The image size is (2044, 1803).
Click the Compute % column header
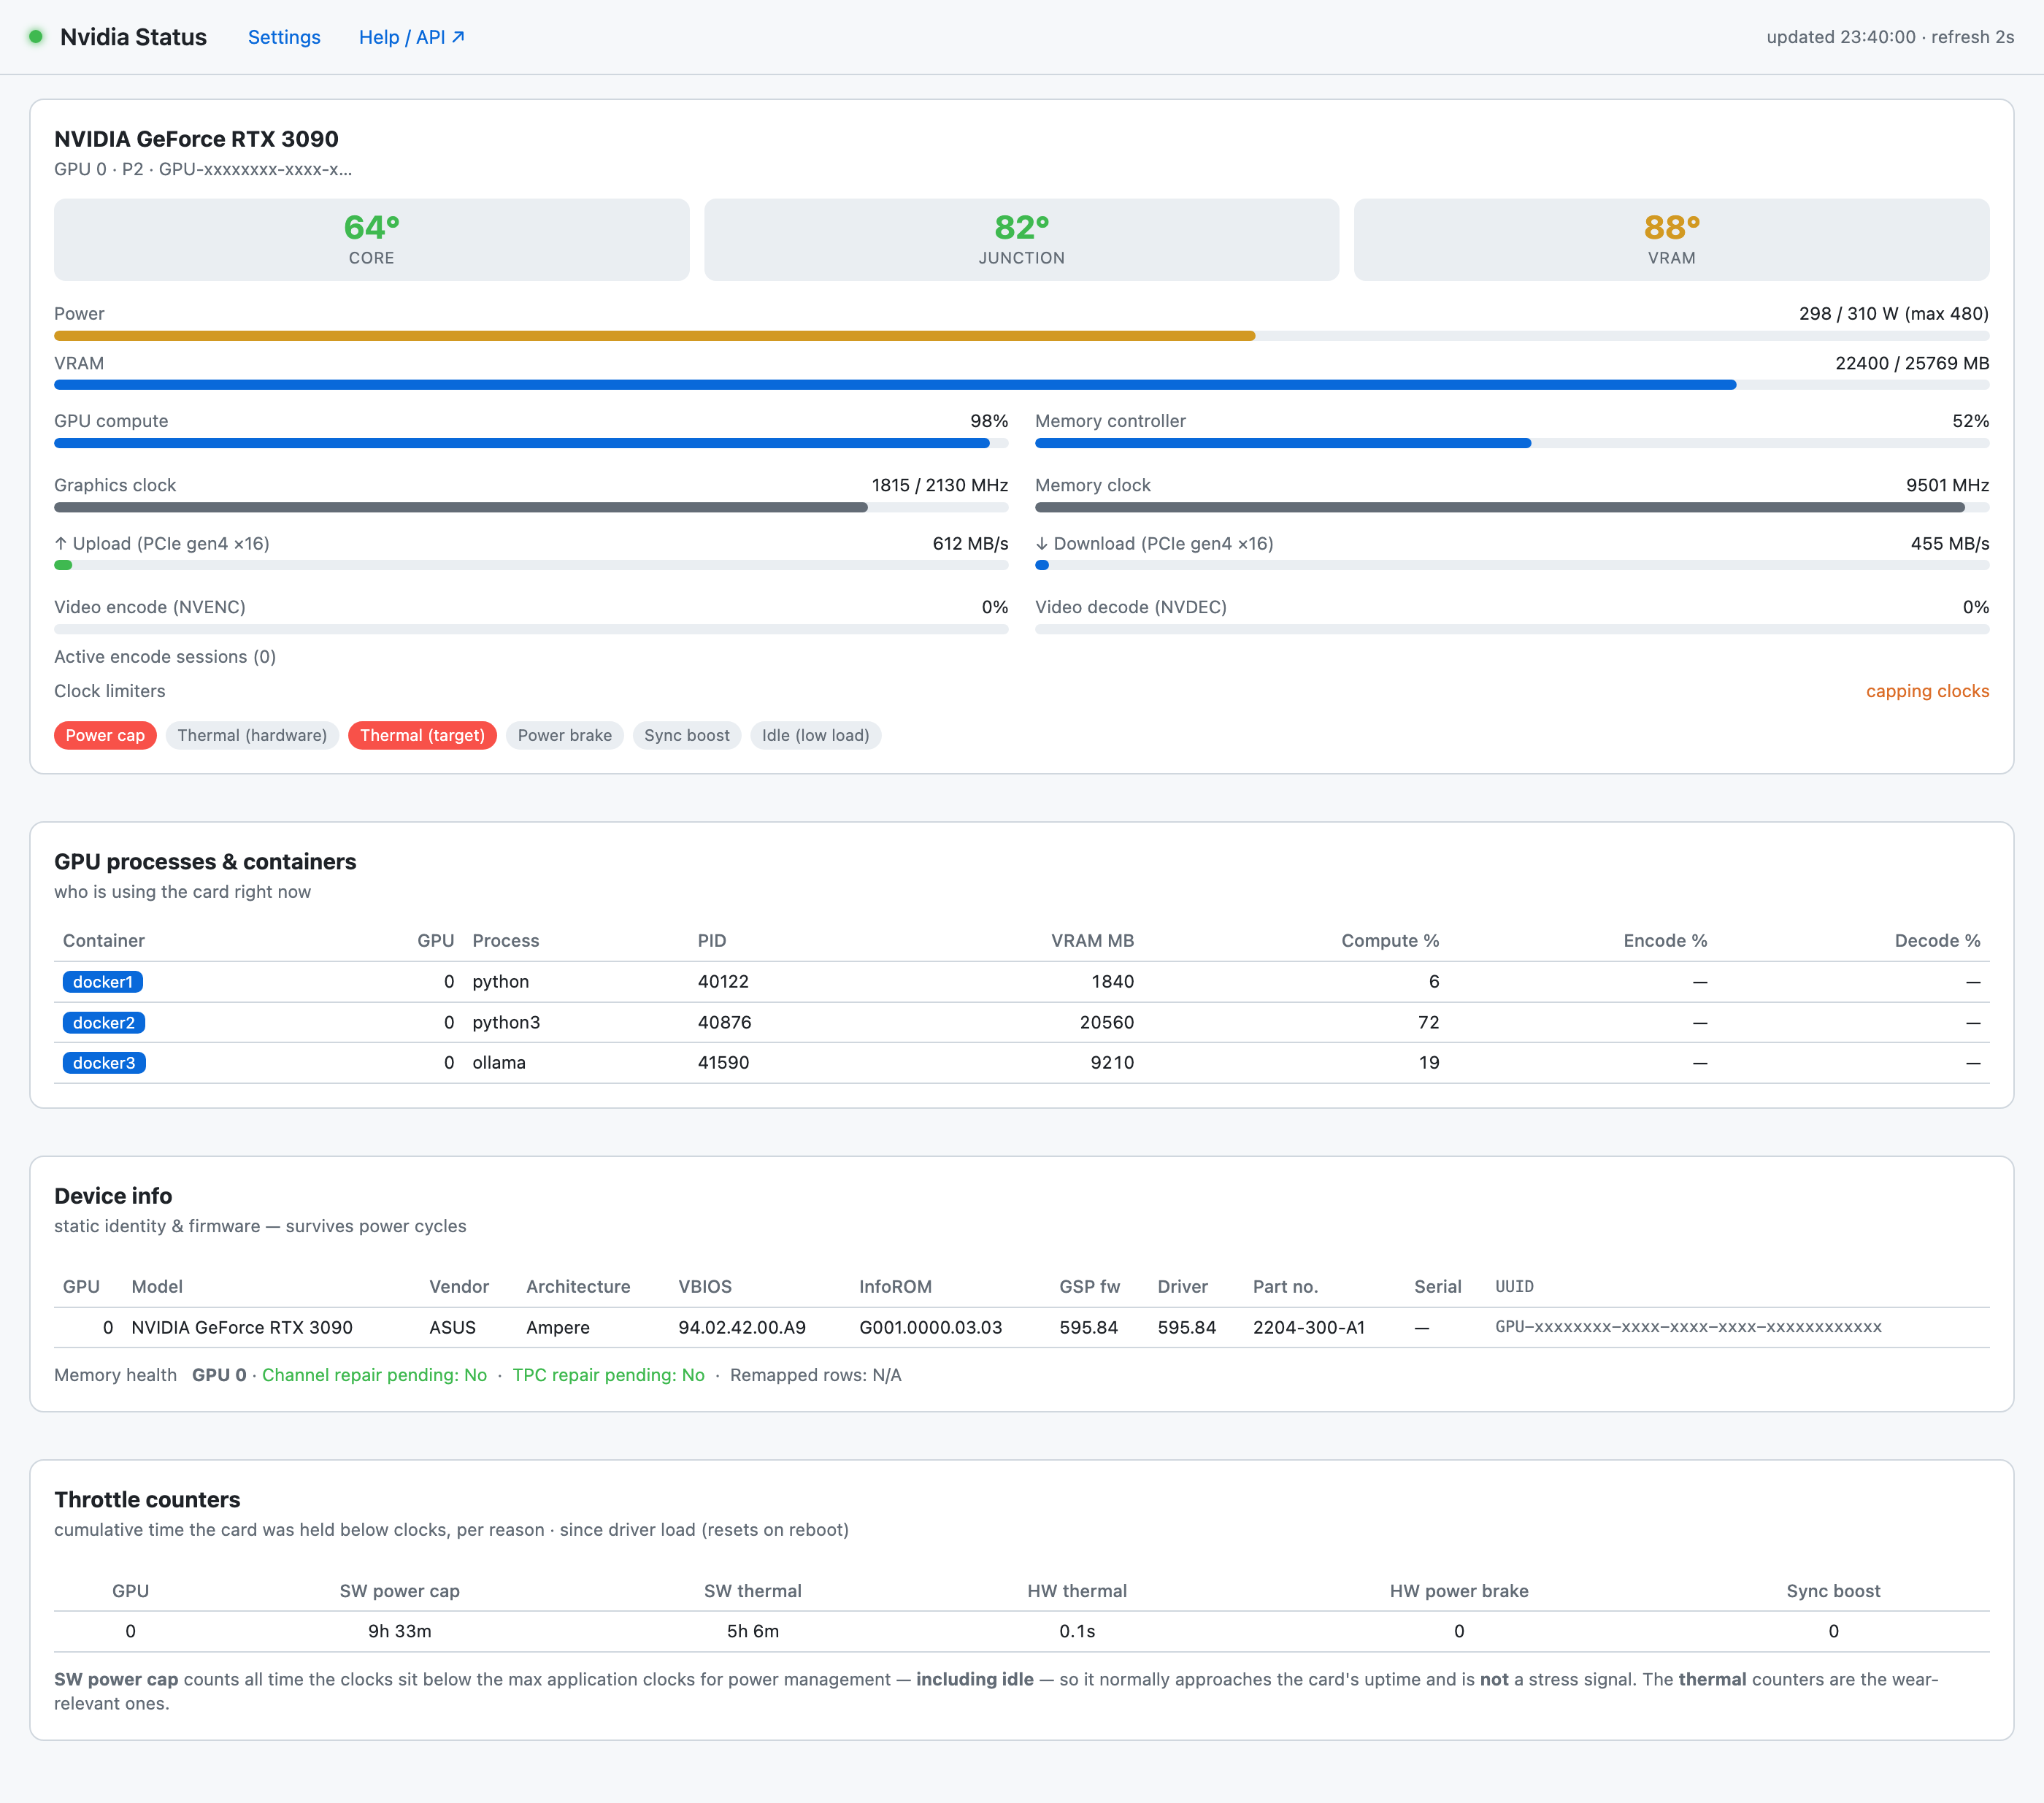1390,941
